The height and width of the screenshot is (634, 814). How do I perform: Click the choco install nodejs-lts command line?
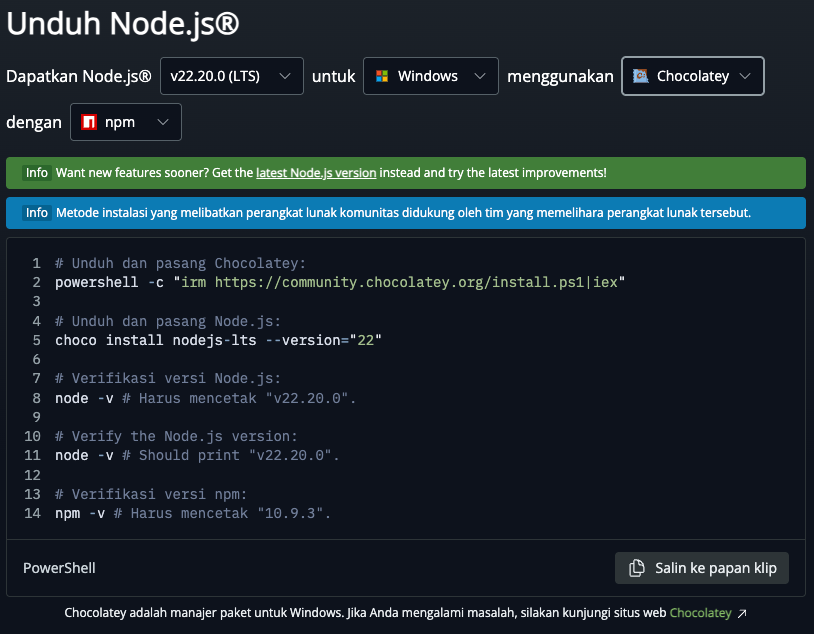[x=218, y=340]
